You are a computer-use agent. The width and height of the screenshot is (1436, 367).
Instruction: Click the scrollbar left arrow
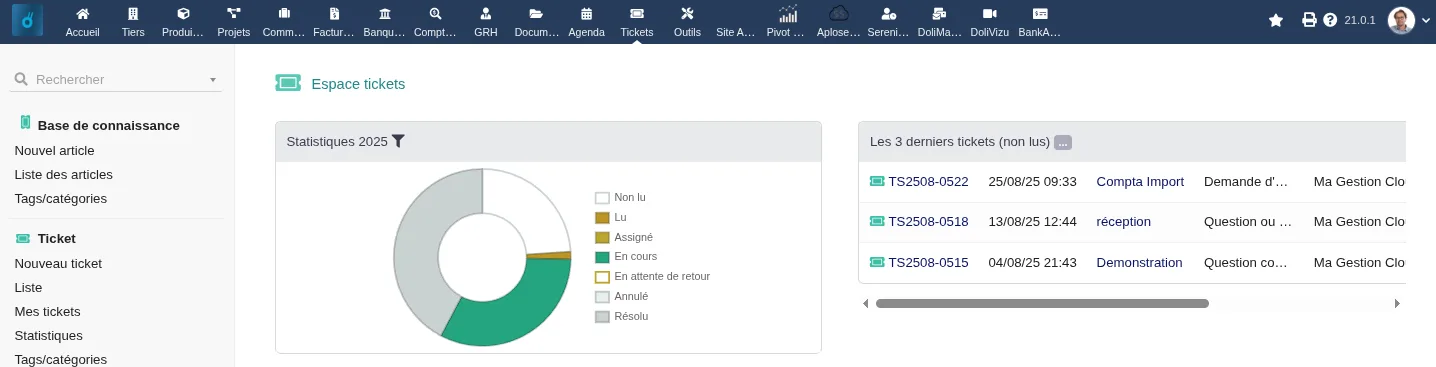click(x=866, y=303)
